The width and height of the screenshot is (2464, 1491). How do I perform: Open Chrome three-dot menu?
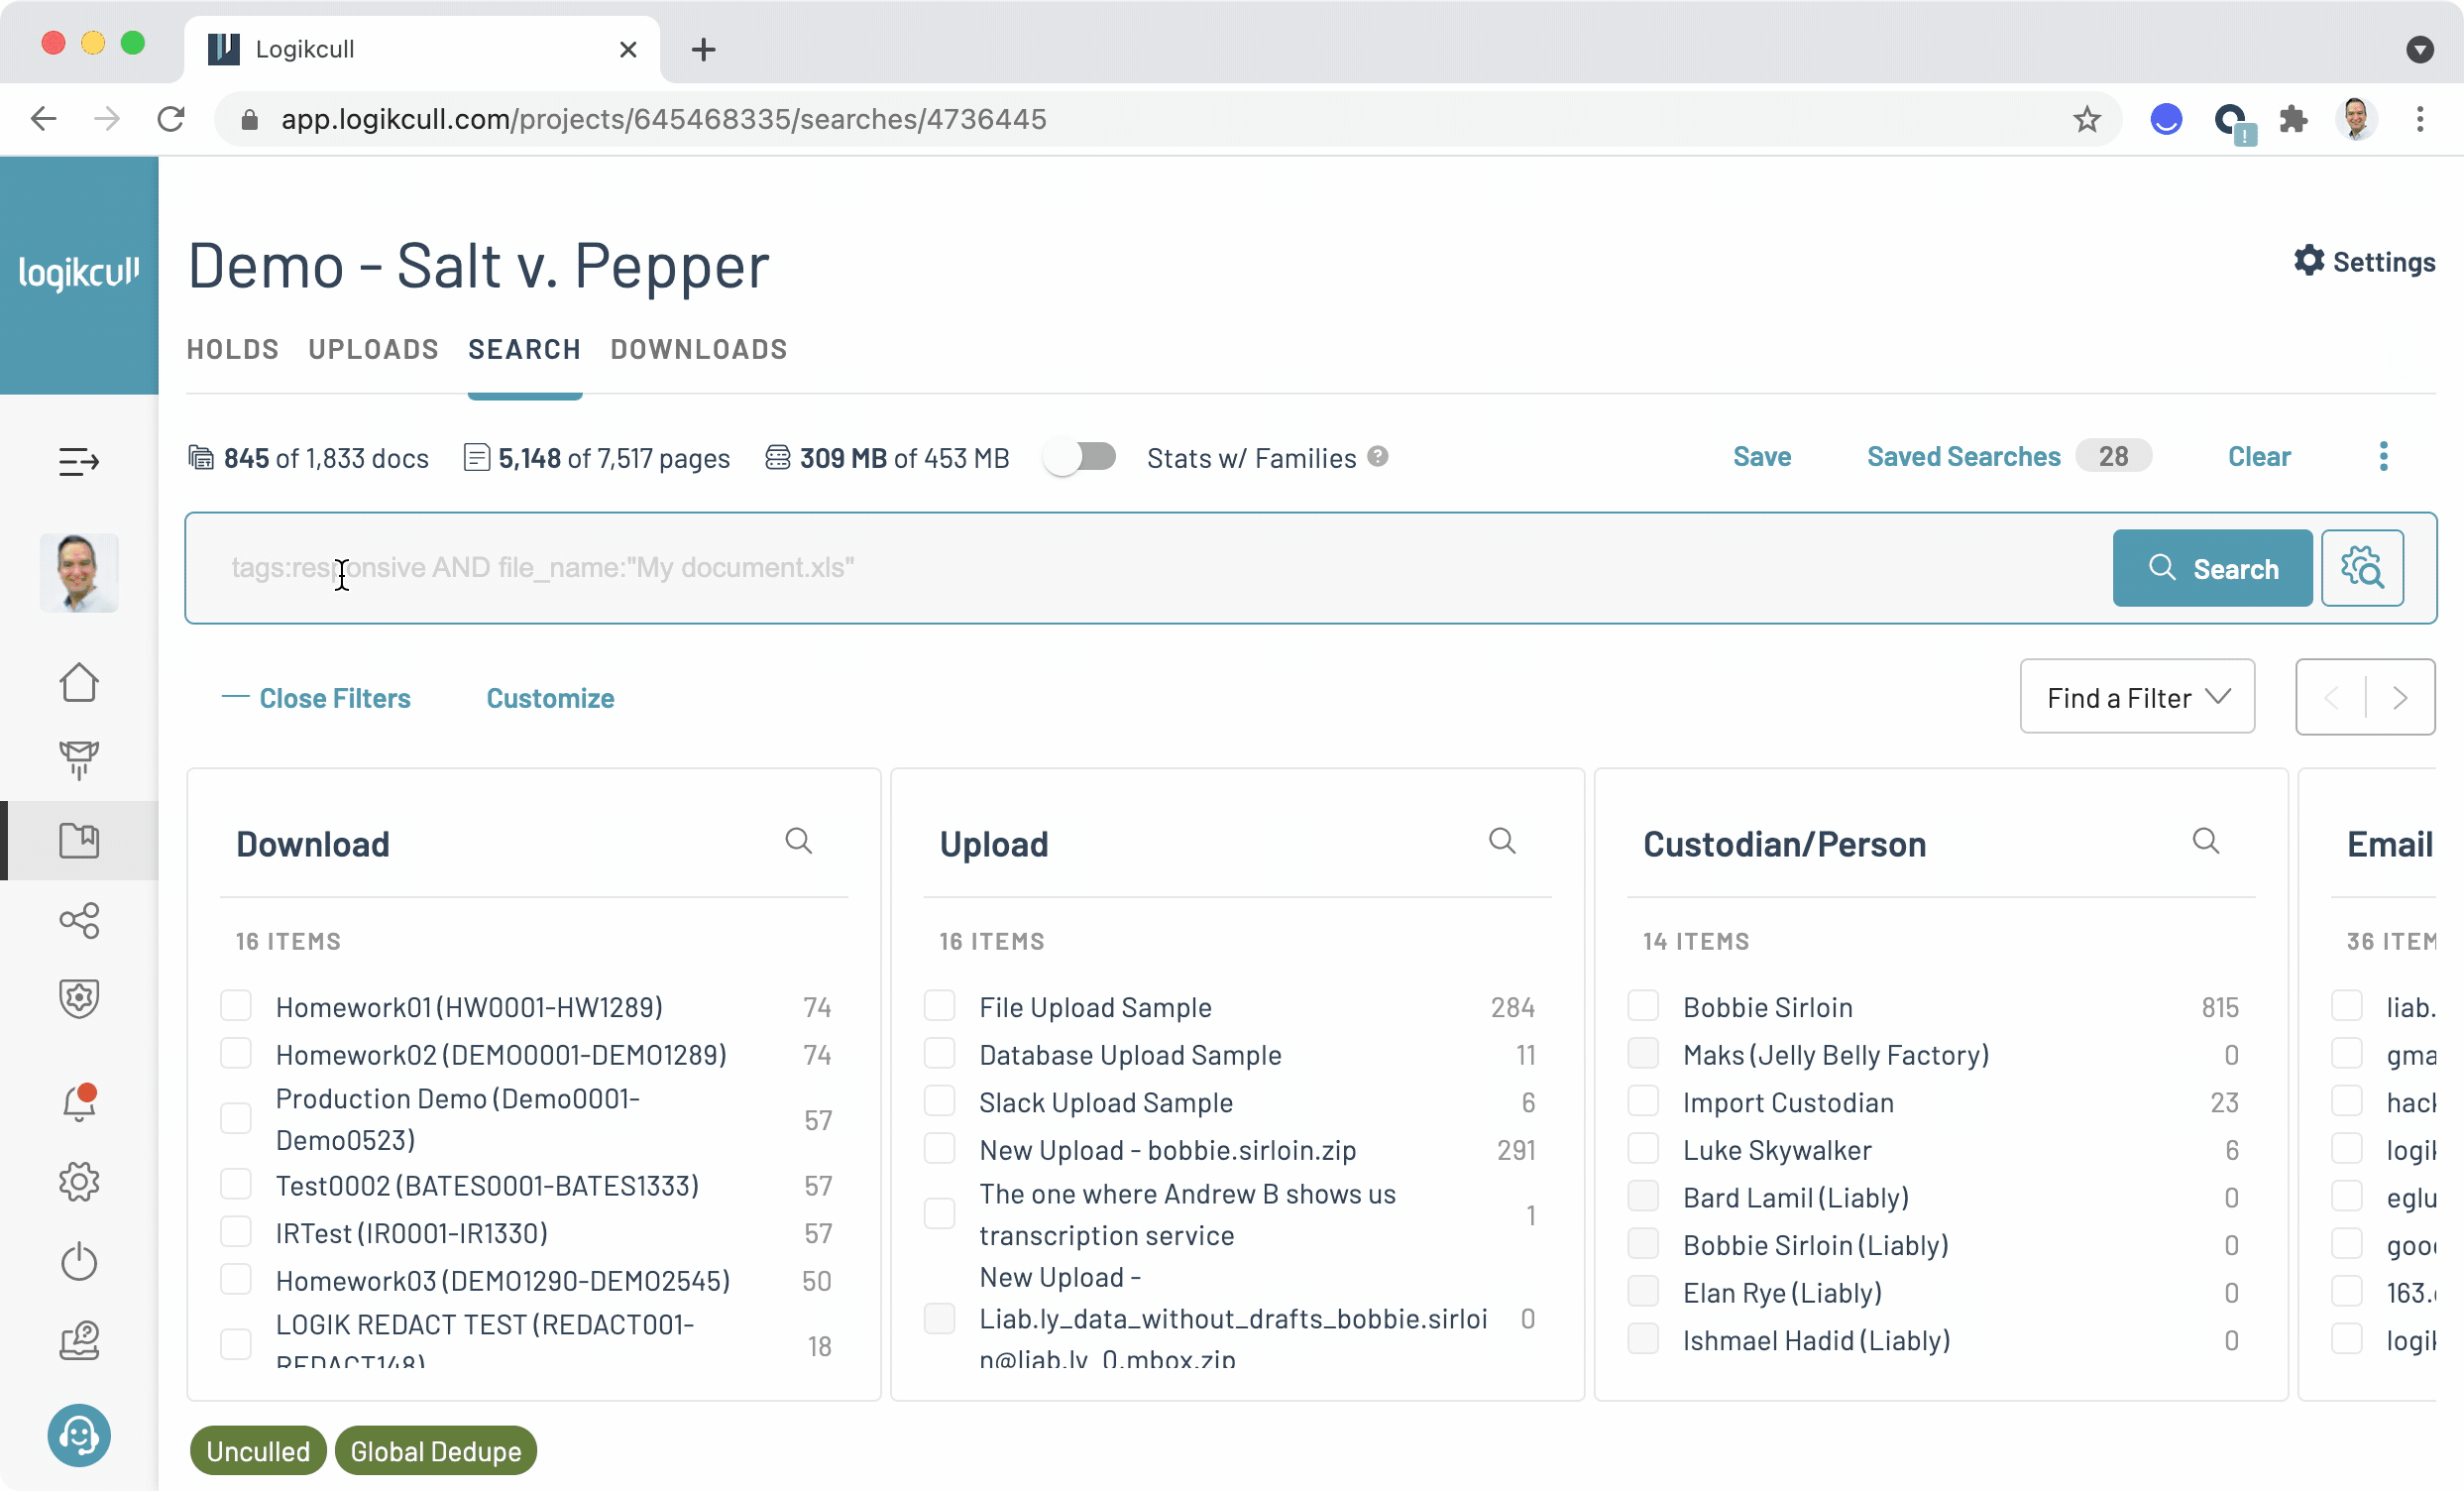click(2420, 119)
